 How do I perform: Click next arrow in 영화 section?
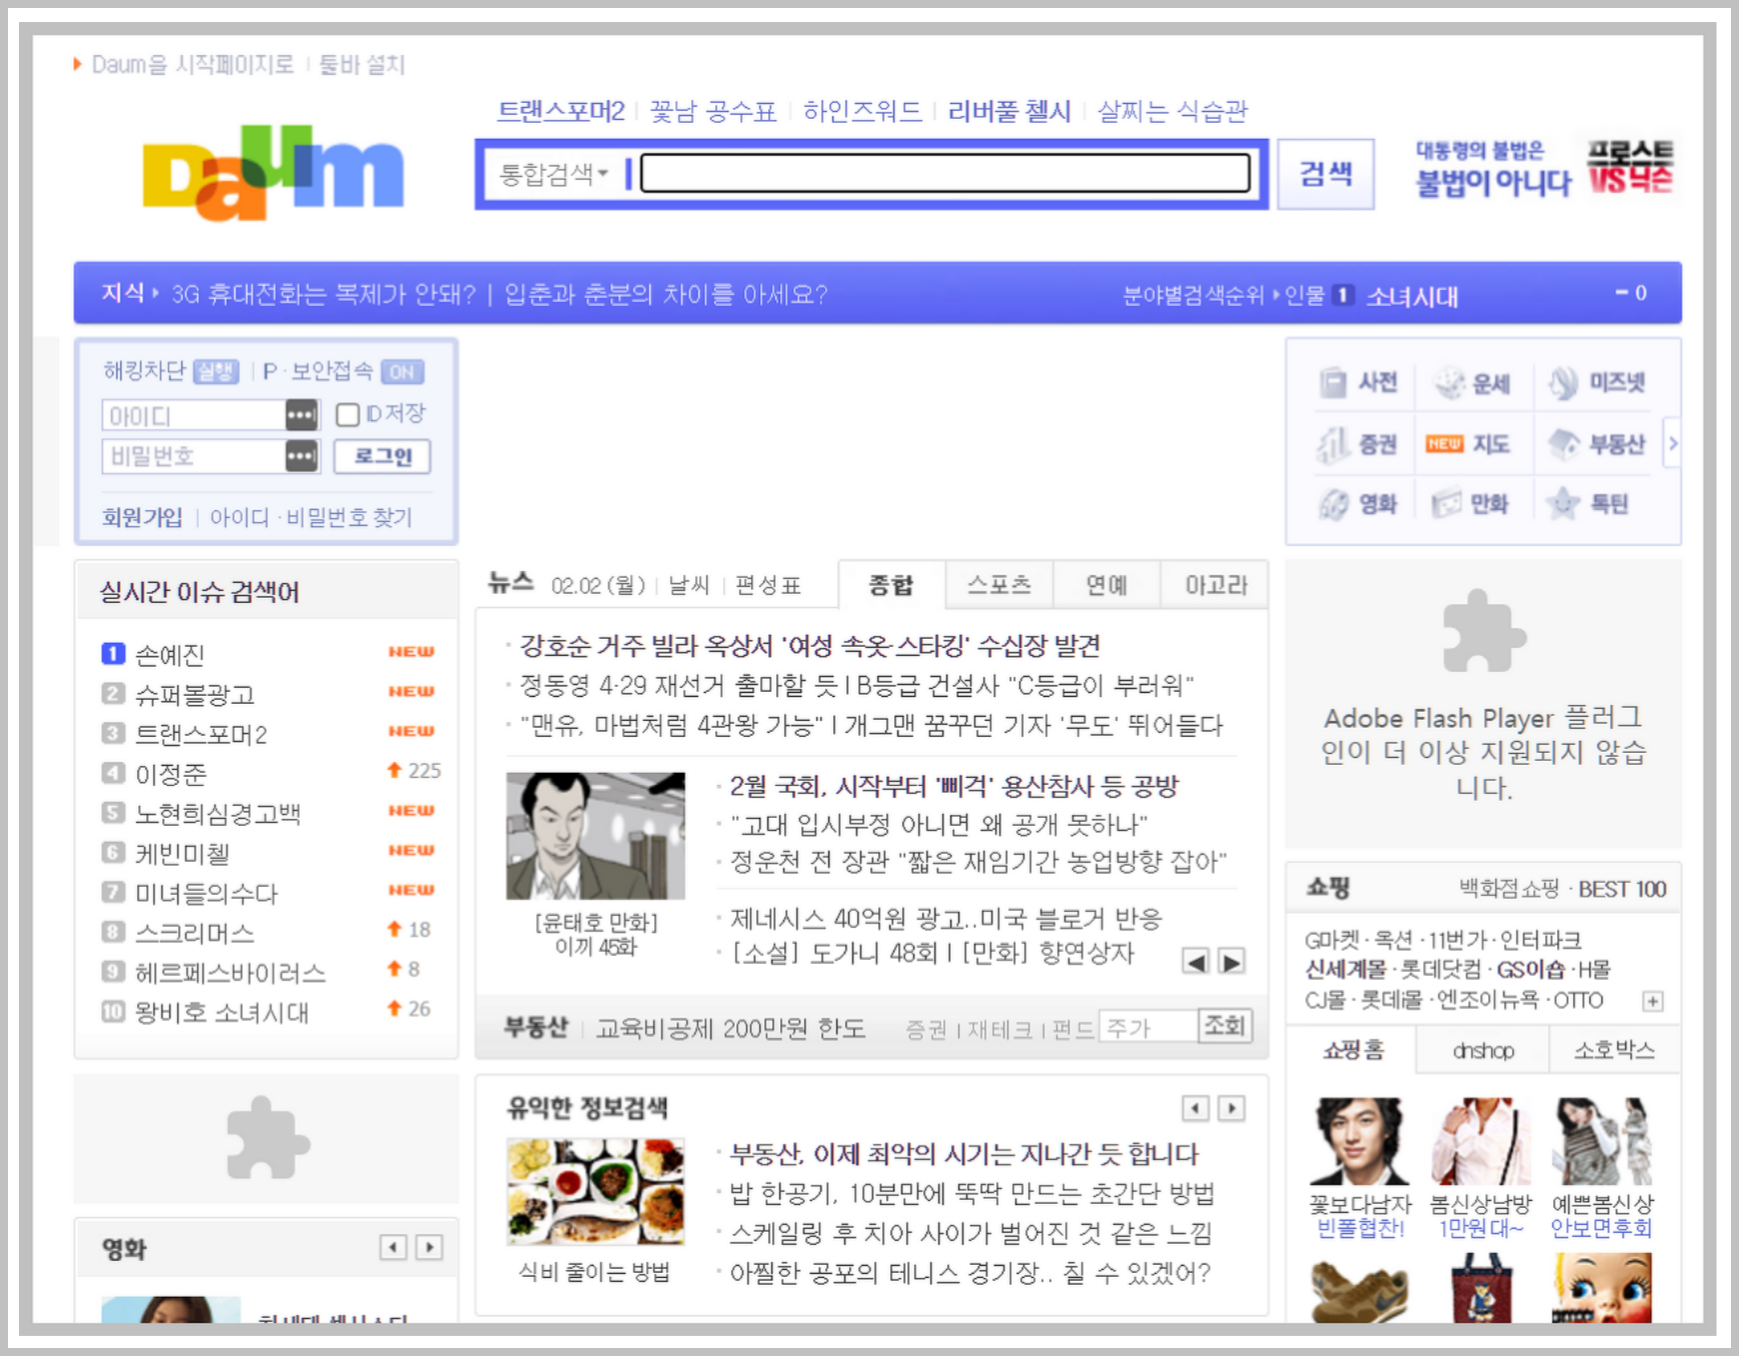[429, 1247]
